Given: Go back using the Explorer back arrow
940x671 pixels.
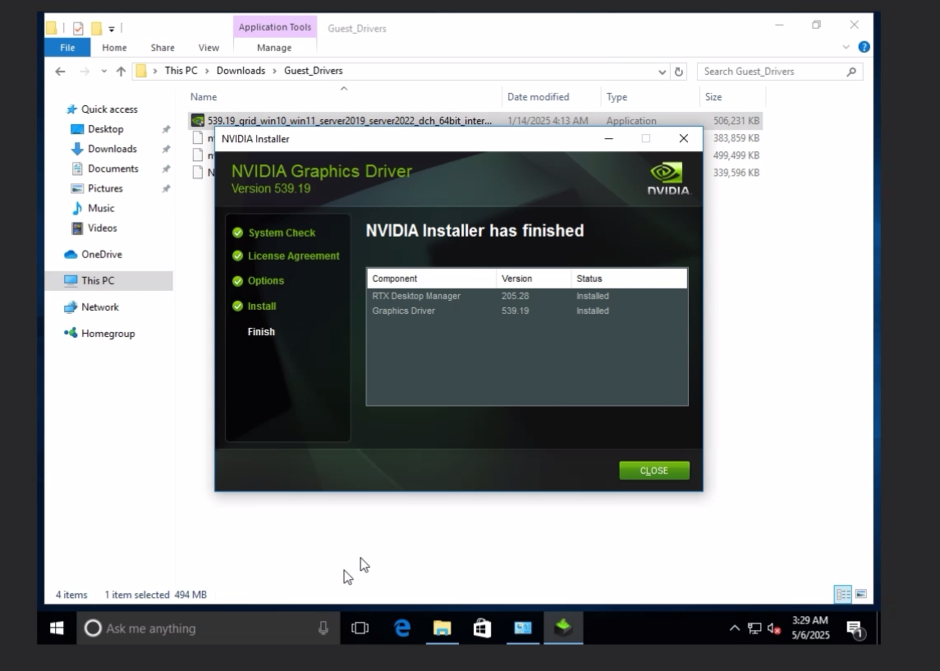Looking at the screenshot, I should point(60,71).
